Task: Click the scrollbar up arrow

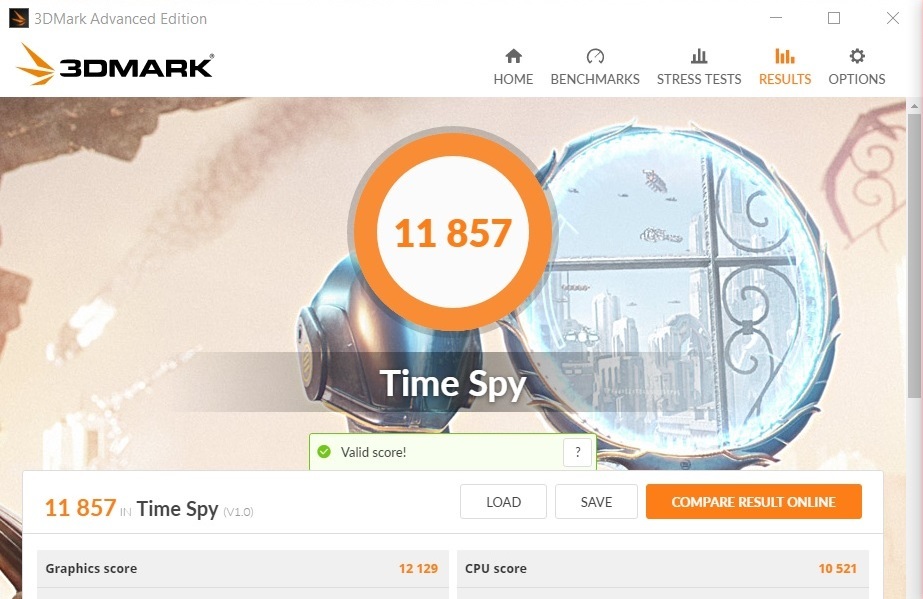Action: [914, 107]
